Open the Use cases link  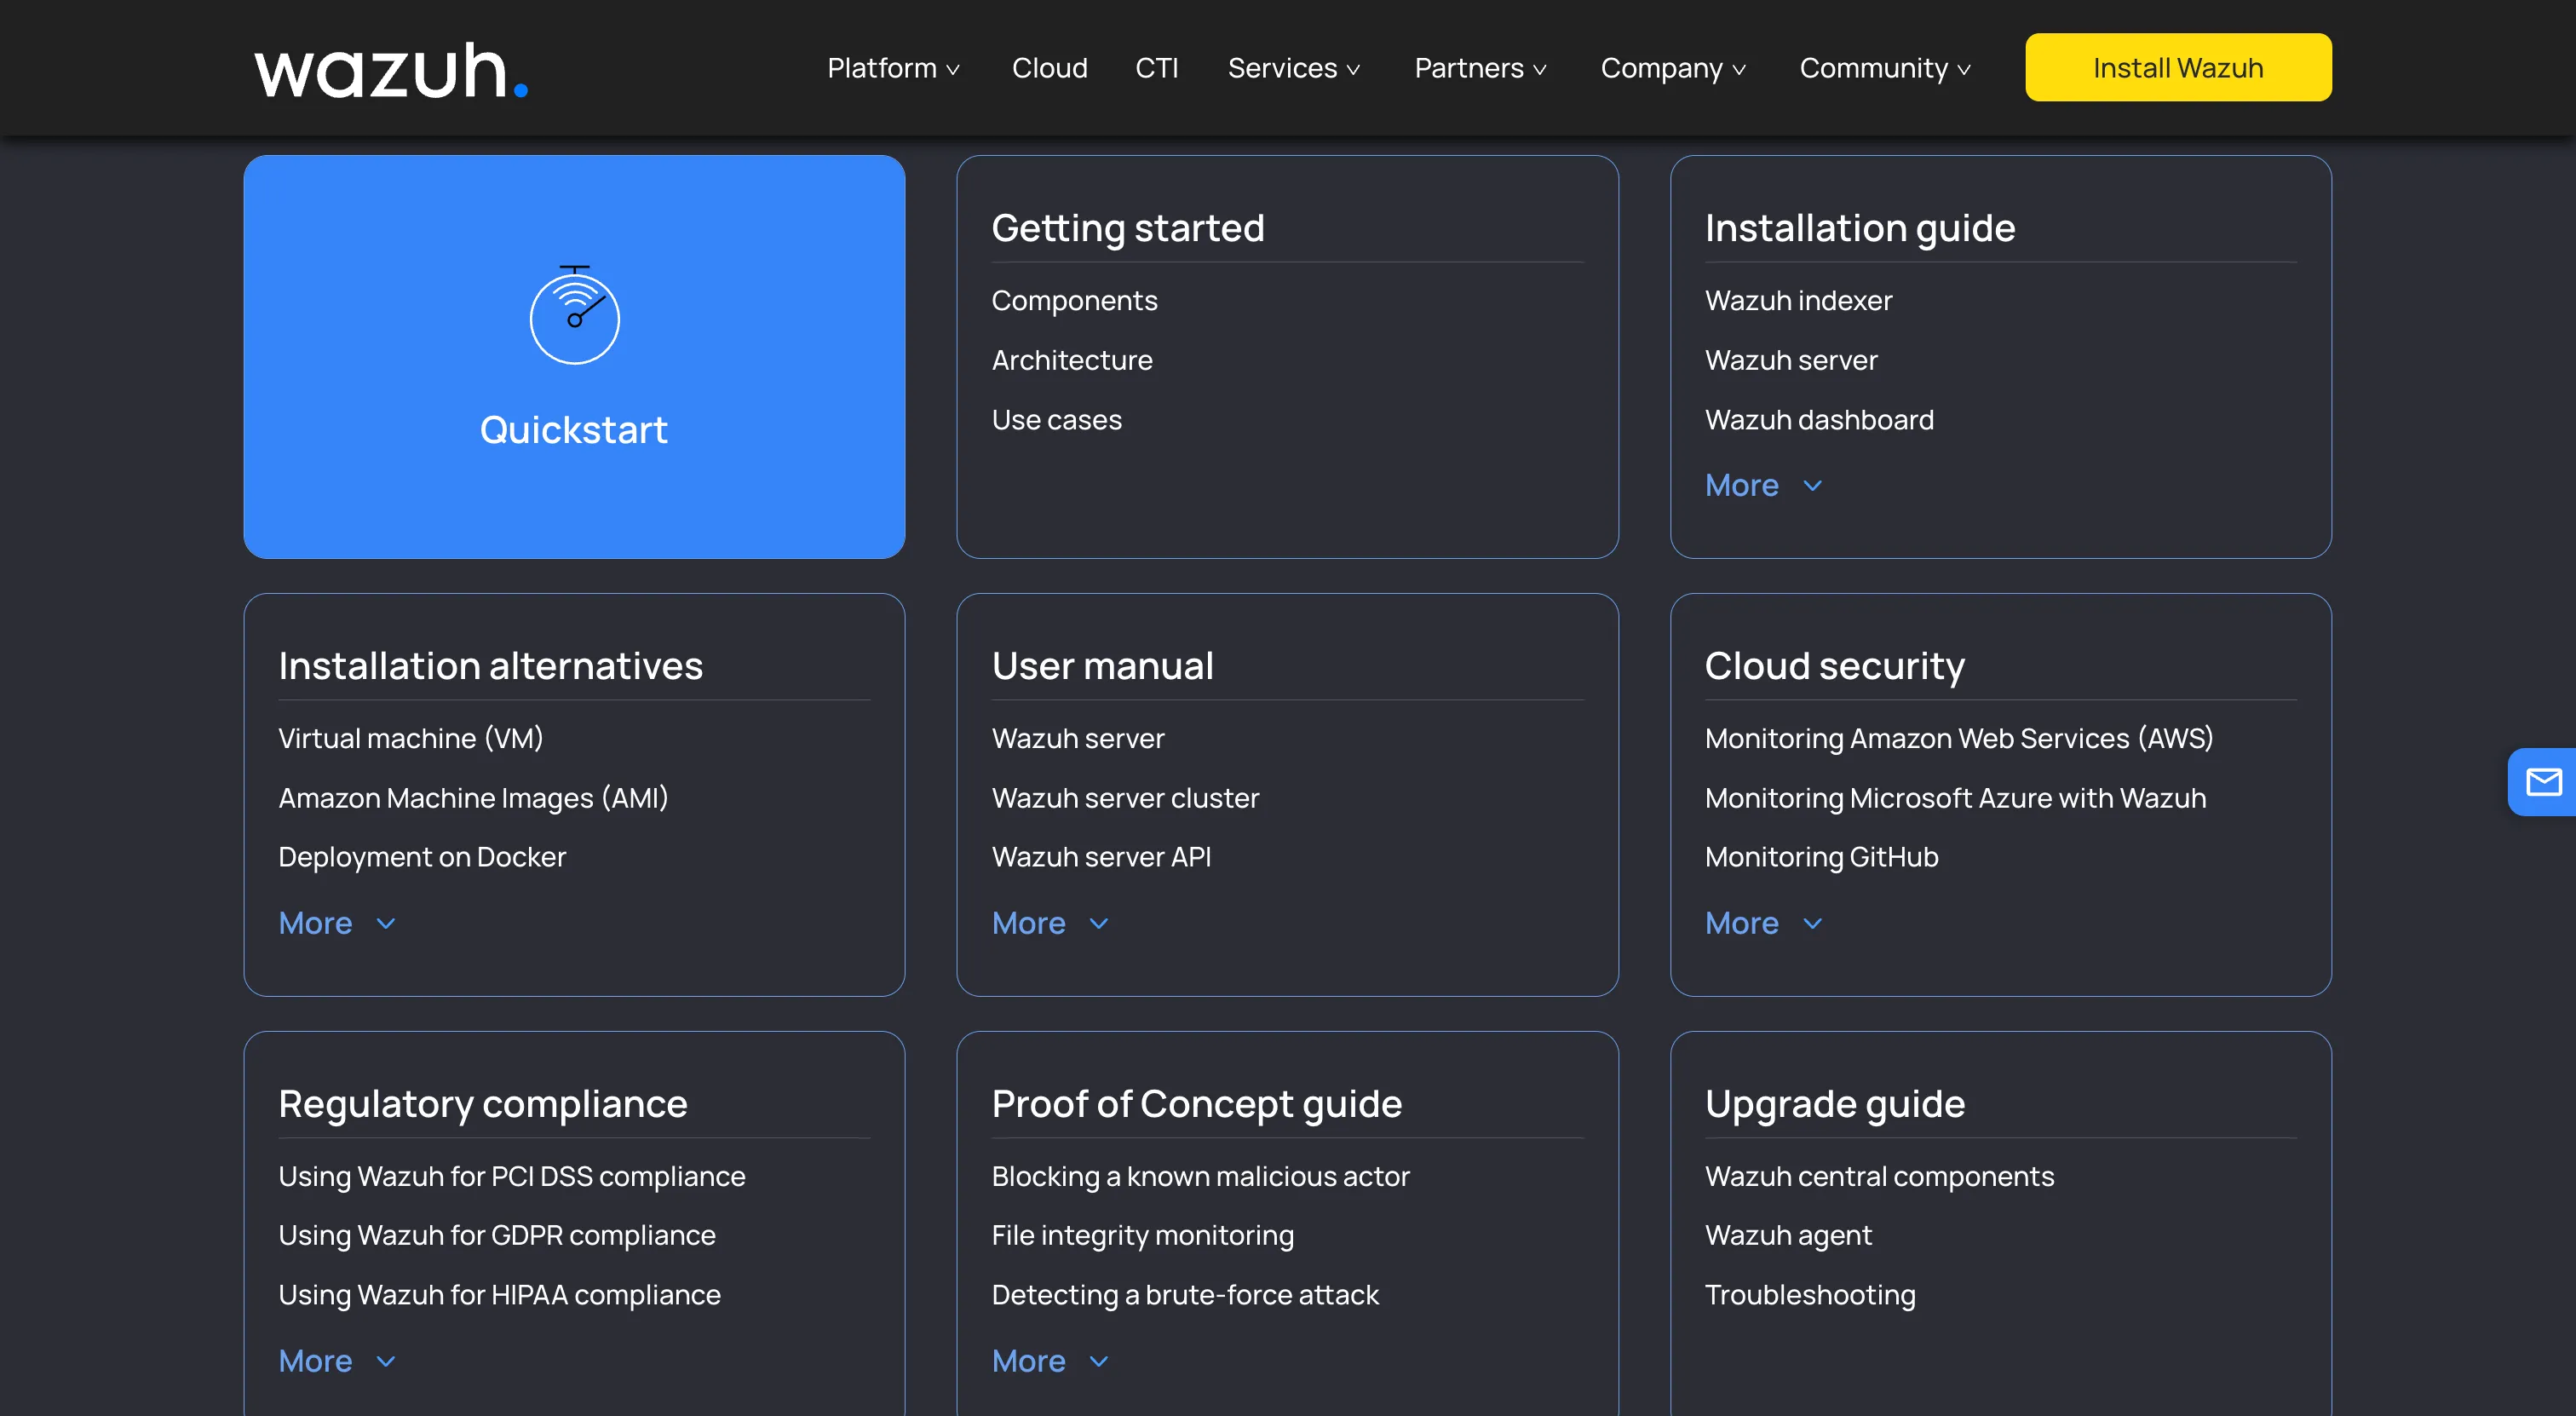point(1056,420)
